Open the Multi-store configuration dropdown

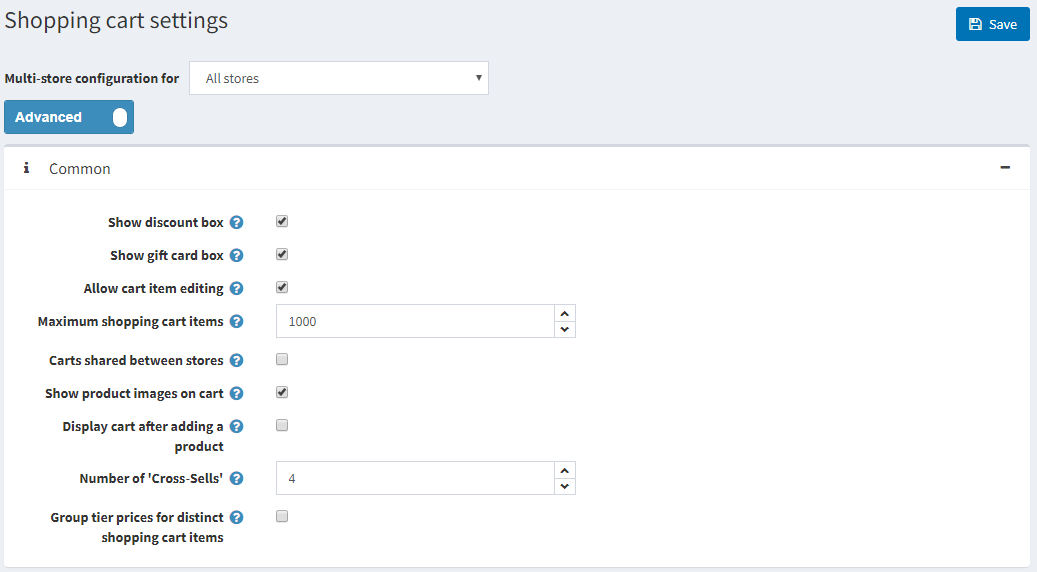pyautogui.click(x=338, y=78)
